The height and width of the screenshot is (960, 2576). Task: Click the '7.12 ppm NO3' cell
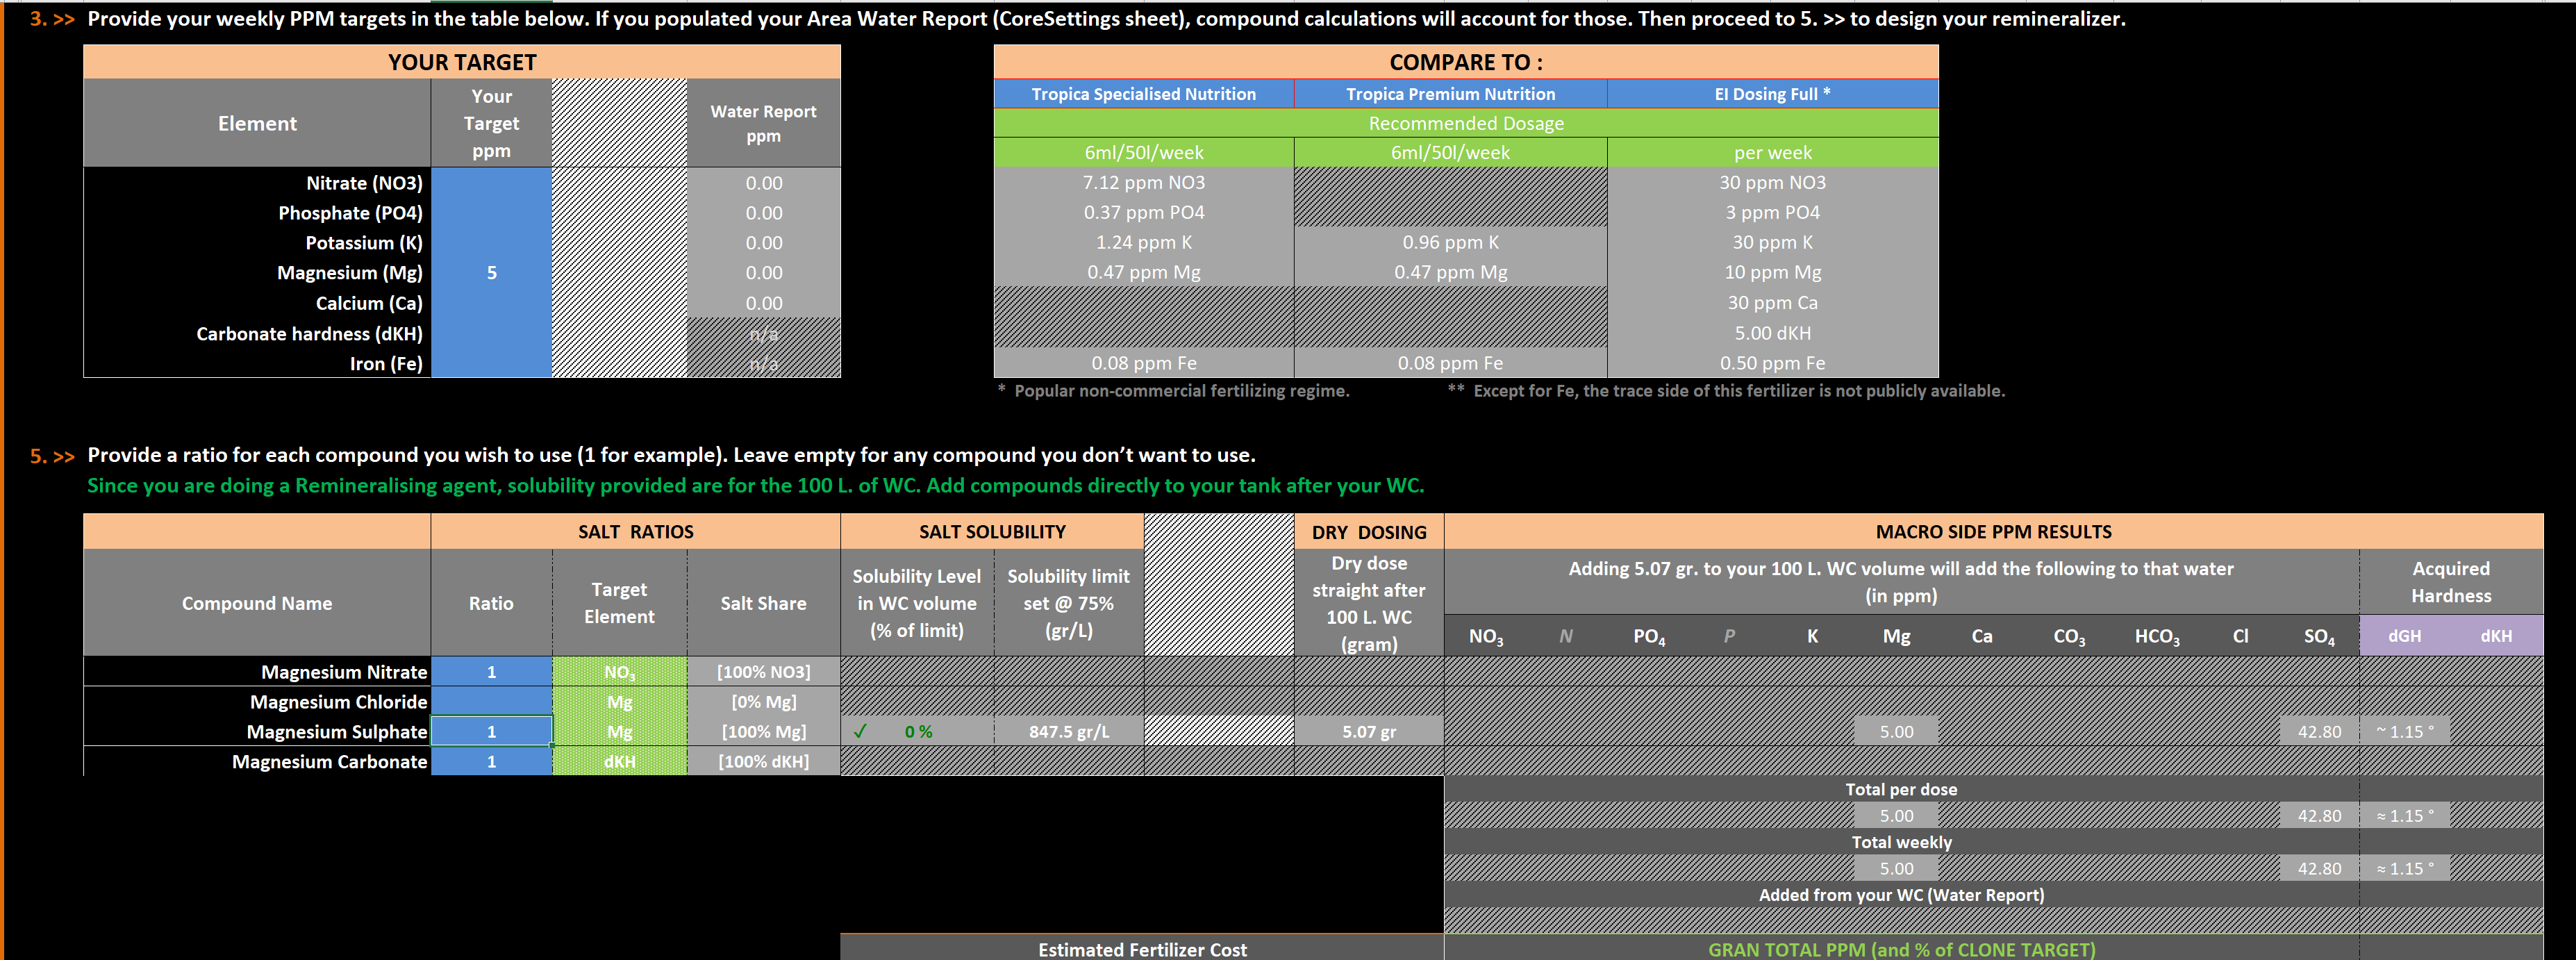pyautogui.click(x=1143, y=183)
